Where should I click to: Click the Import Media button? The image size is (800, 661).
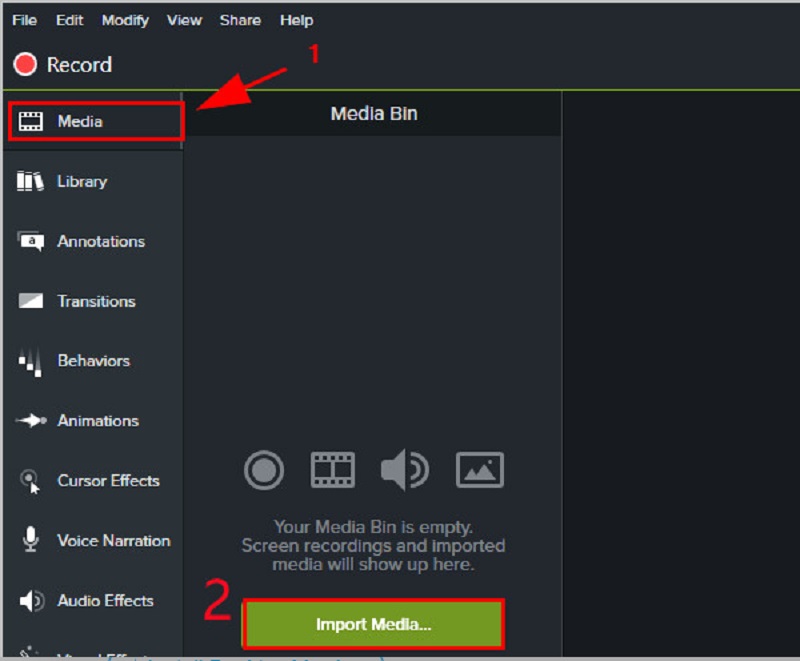374,623
